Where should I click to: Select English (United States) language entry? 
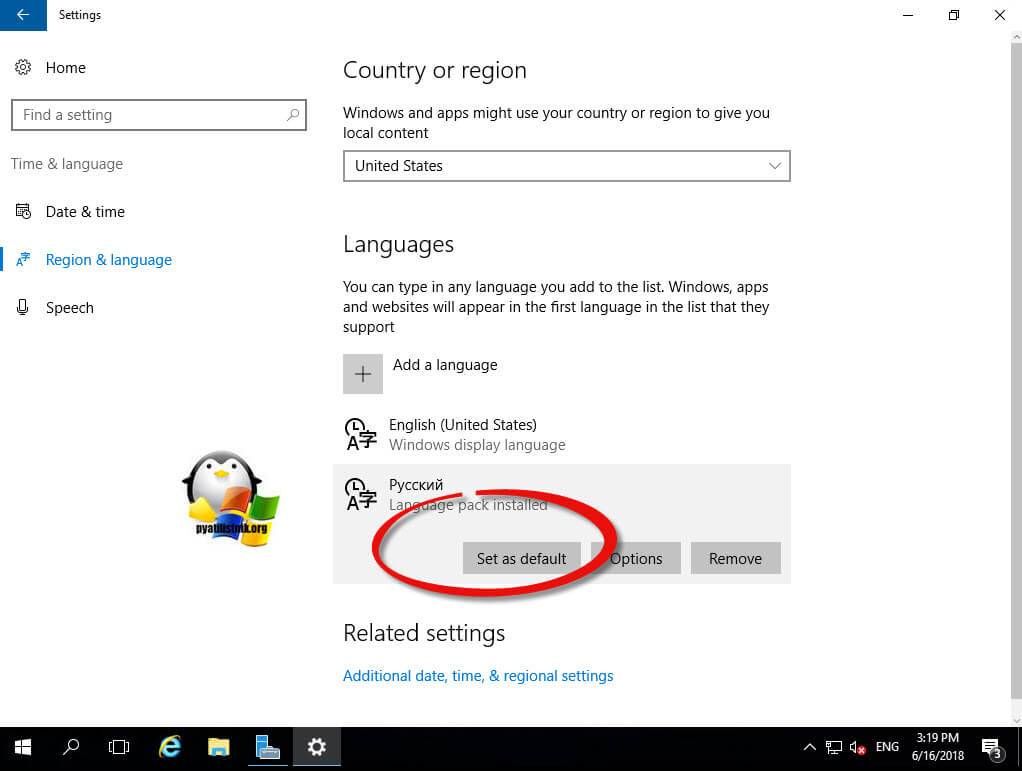click(462, 434)
